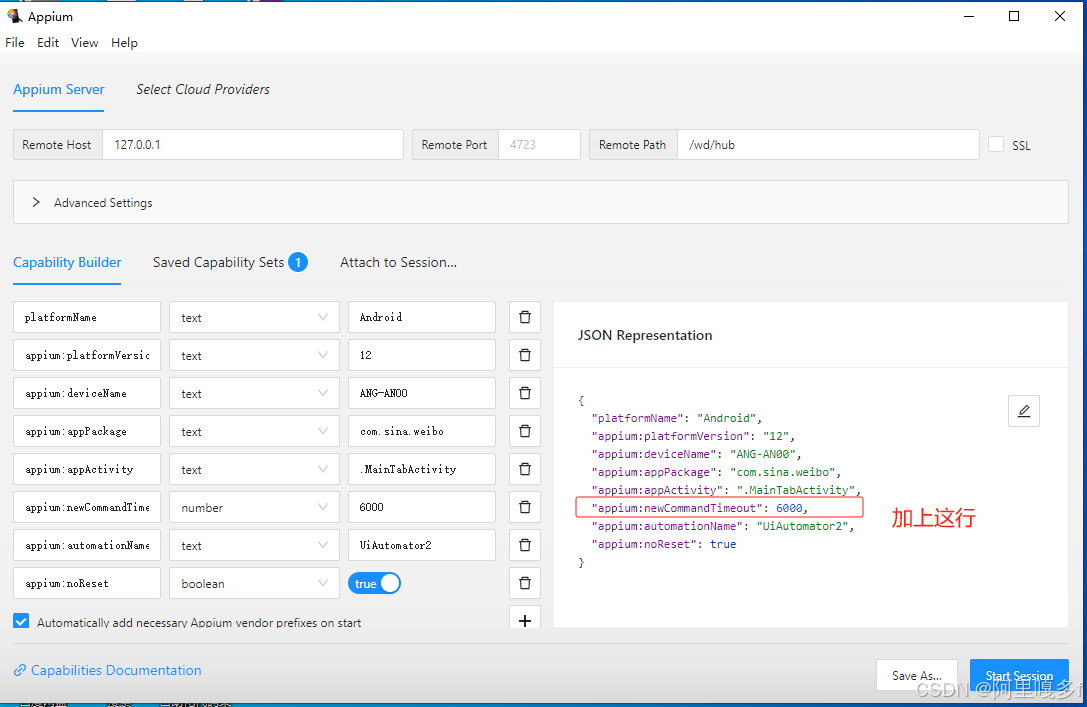Switch to Appium Server tab
The image size is (1087, 707).
pyautogui.click(x=59, y=89)
